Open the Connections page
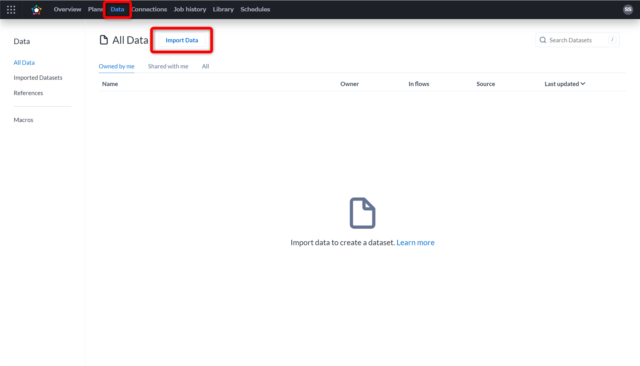This screenshot has height=366, width=640. 149,9
